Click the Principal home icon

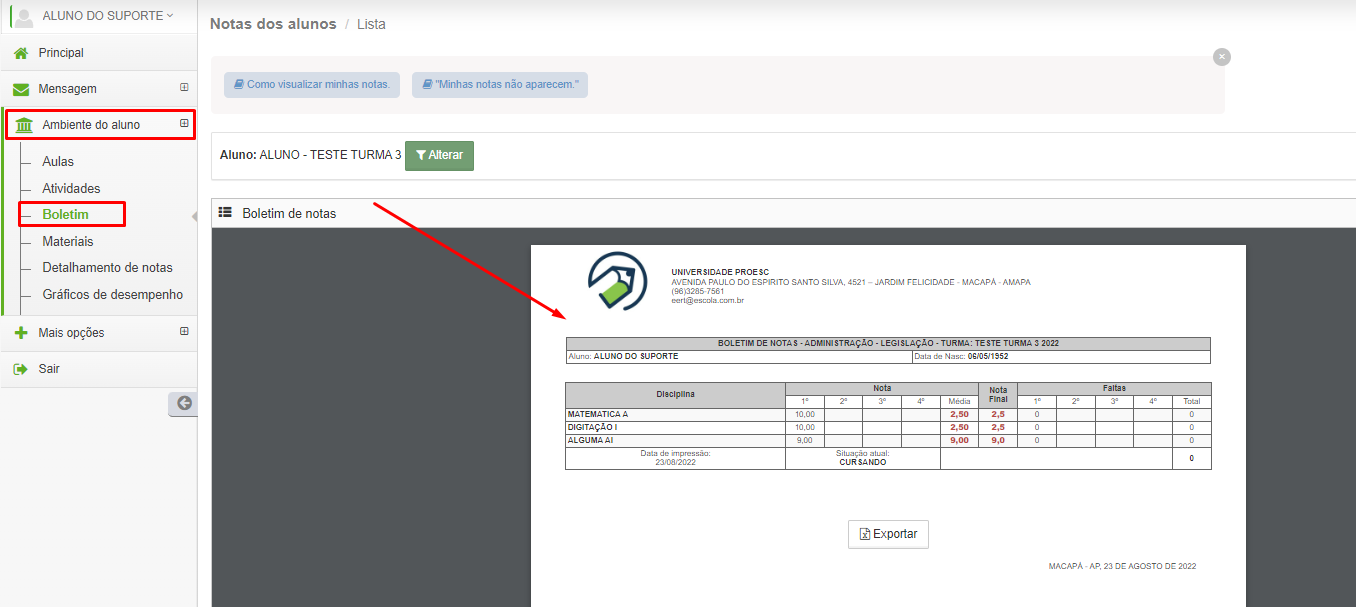(x=21, y=53)
